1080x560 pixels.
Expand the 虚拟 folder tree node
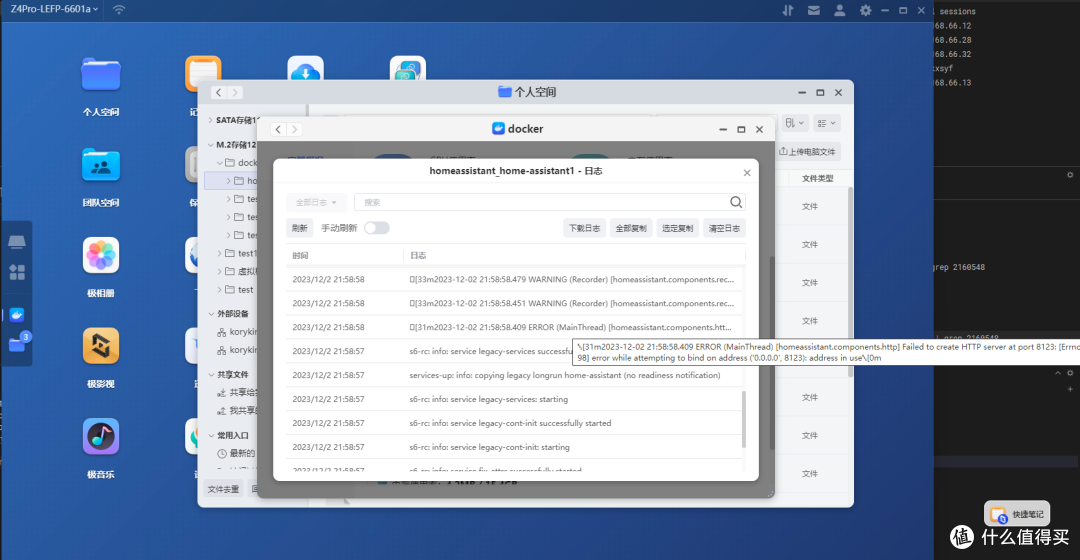220,271
